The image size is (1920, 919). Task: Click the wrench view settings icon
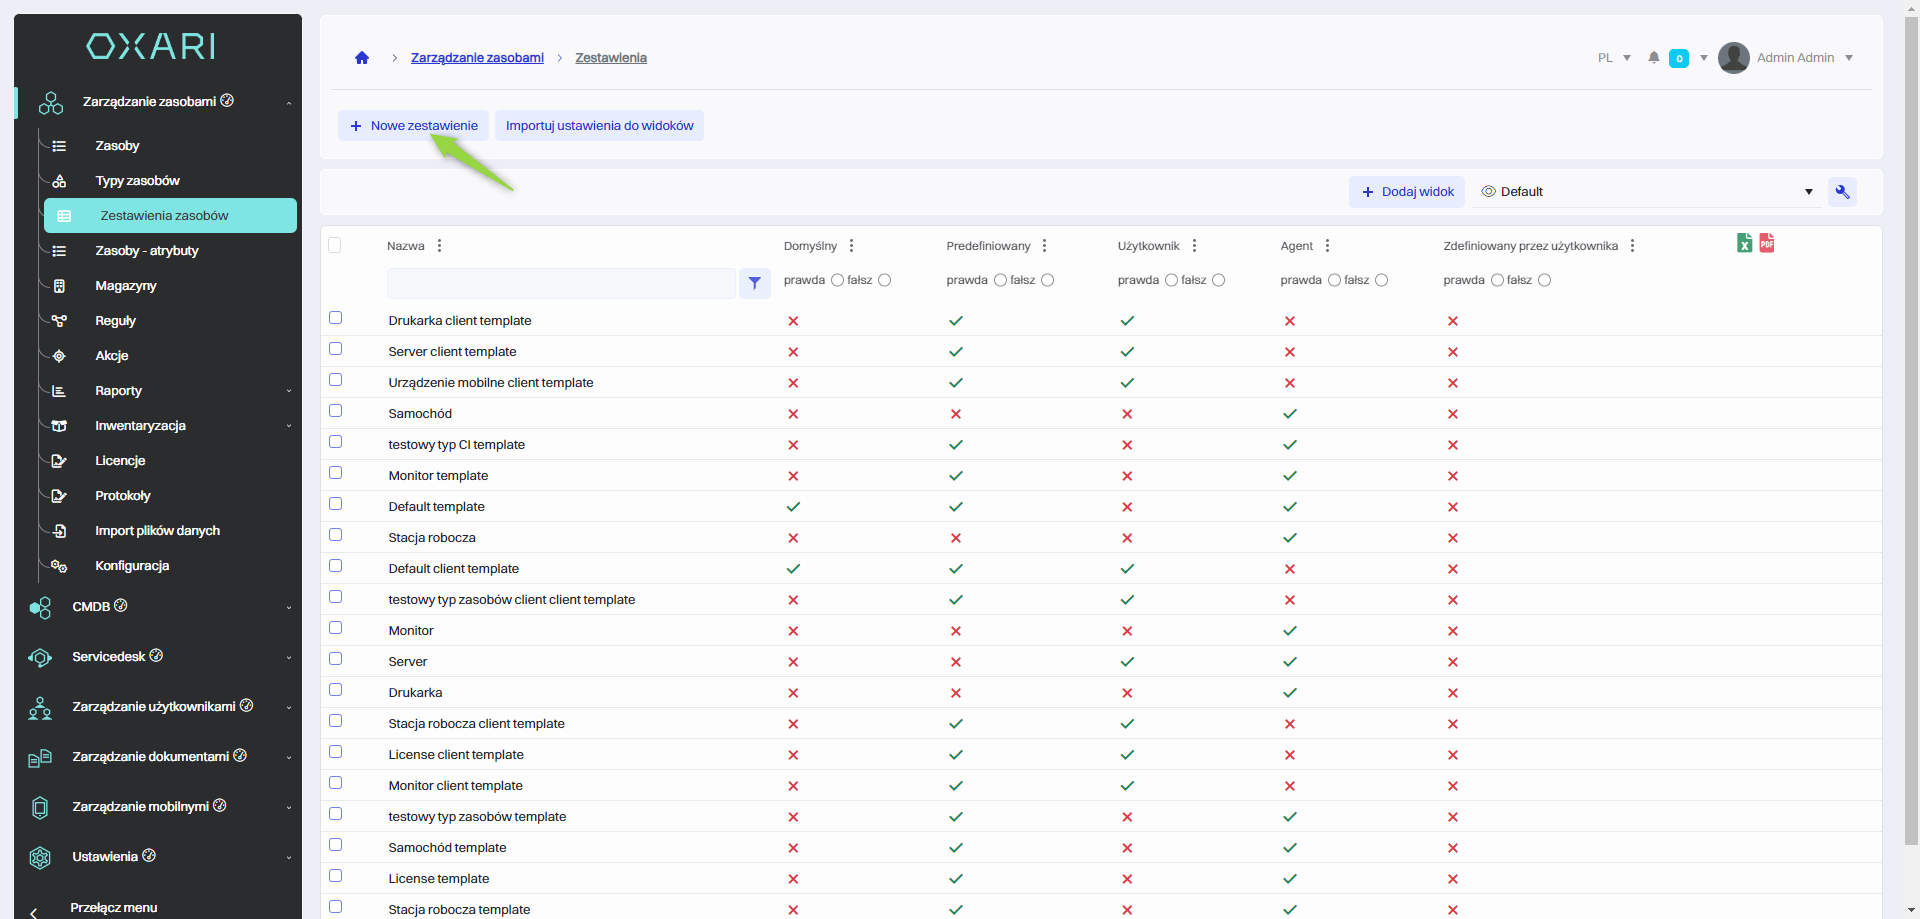pos(1842,192)
